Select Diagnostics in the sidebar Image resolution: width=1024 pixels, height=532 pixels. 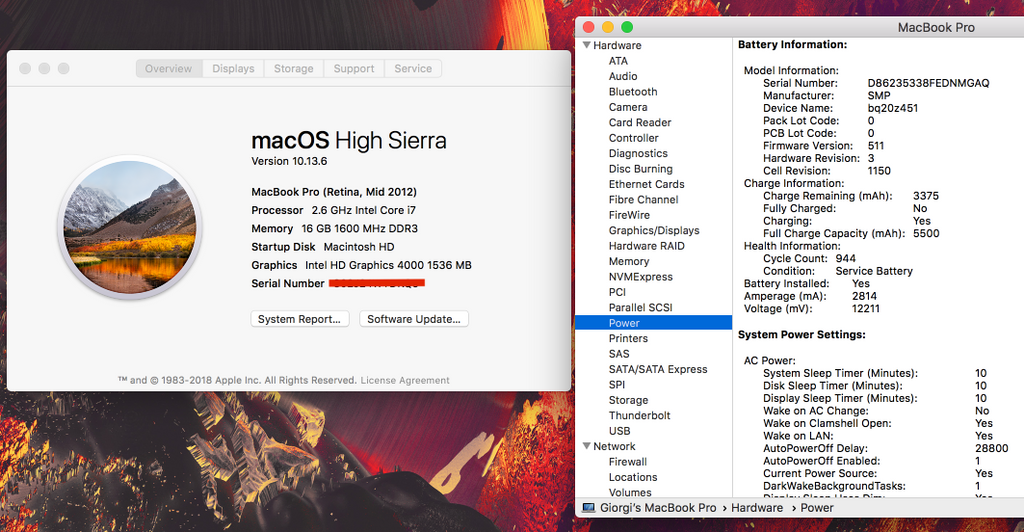[638, 153]
